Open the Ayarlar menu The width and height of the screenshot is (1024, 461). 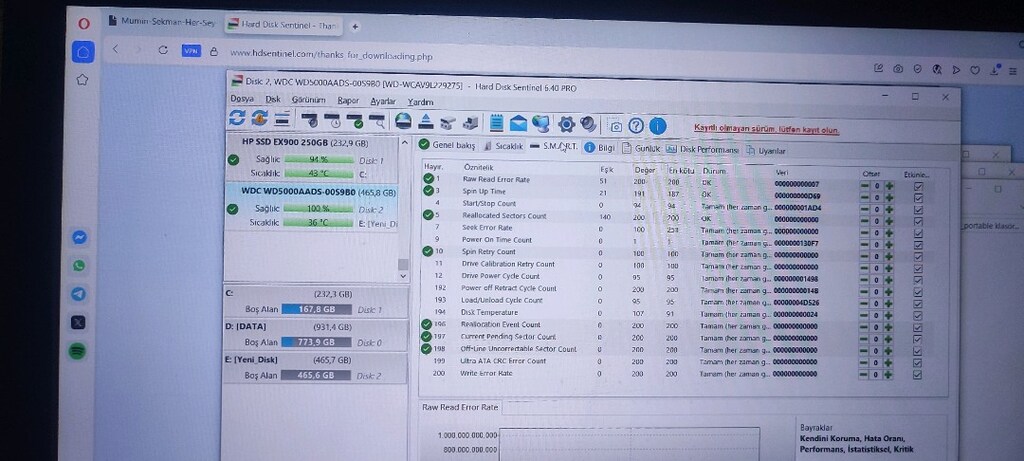coord(383,101)
